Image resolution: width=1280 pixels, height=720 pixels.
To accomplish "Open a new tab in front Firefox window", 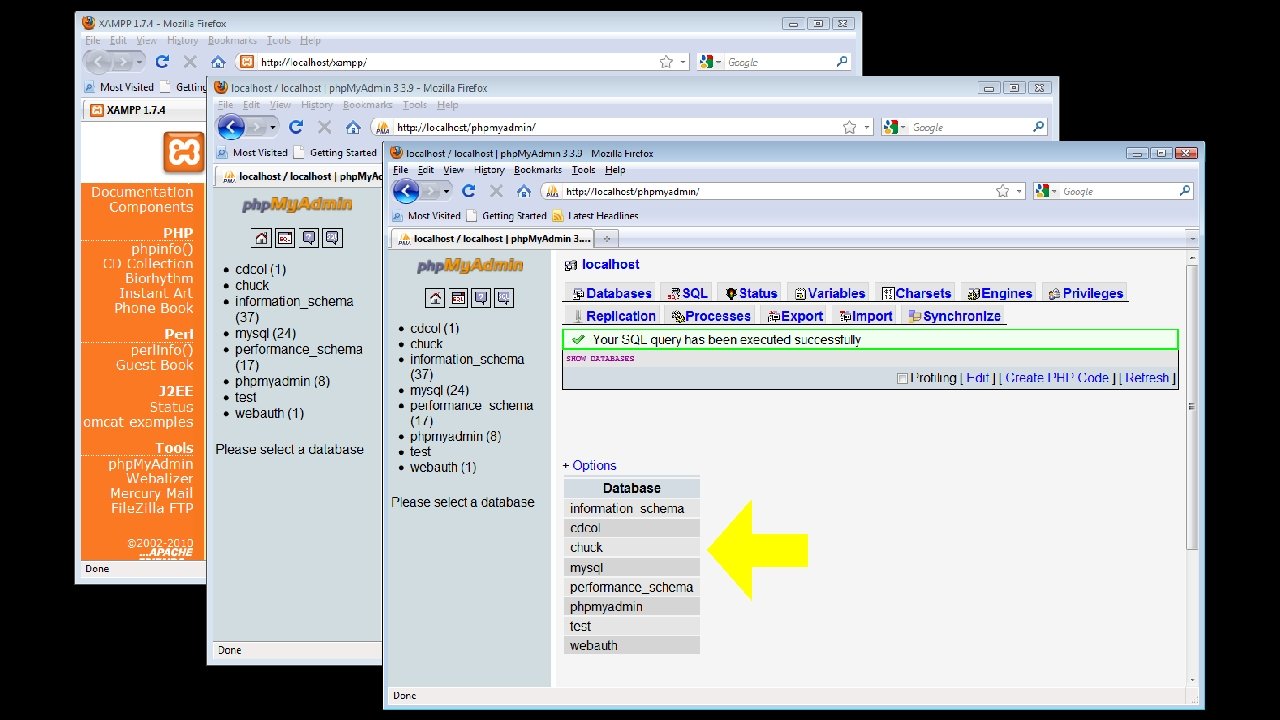I will (607, 239).
